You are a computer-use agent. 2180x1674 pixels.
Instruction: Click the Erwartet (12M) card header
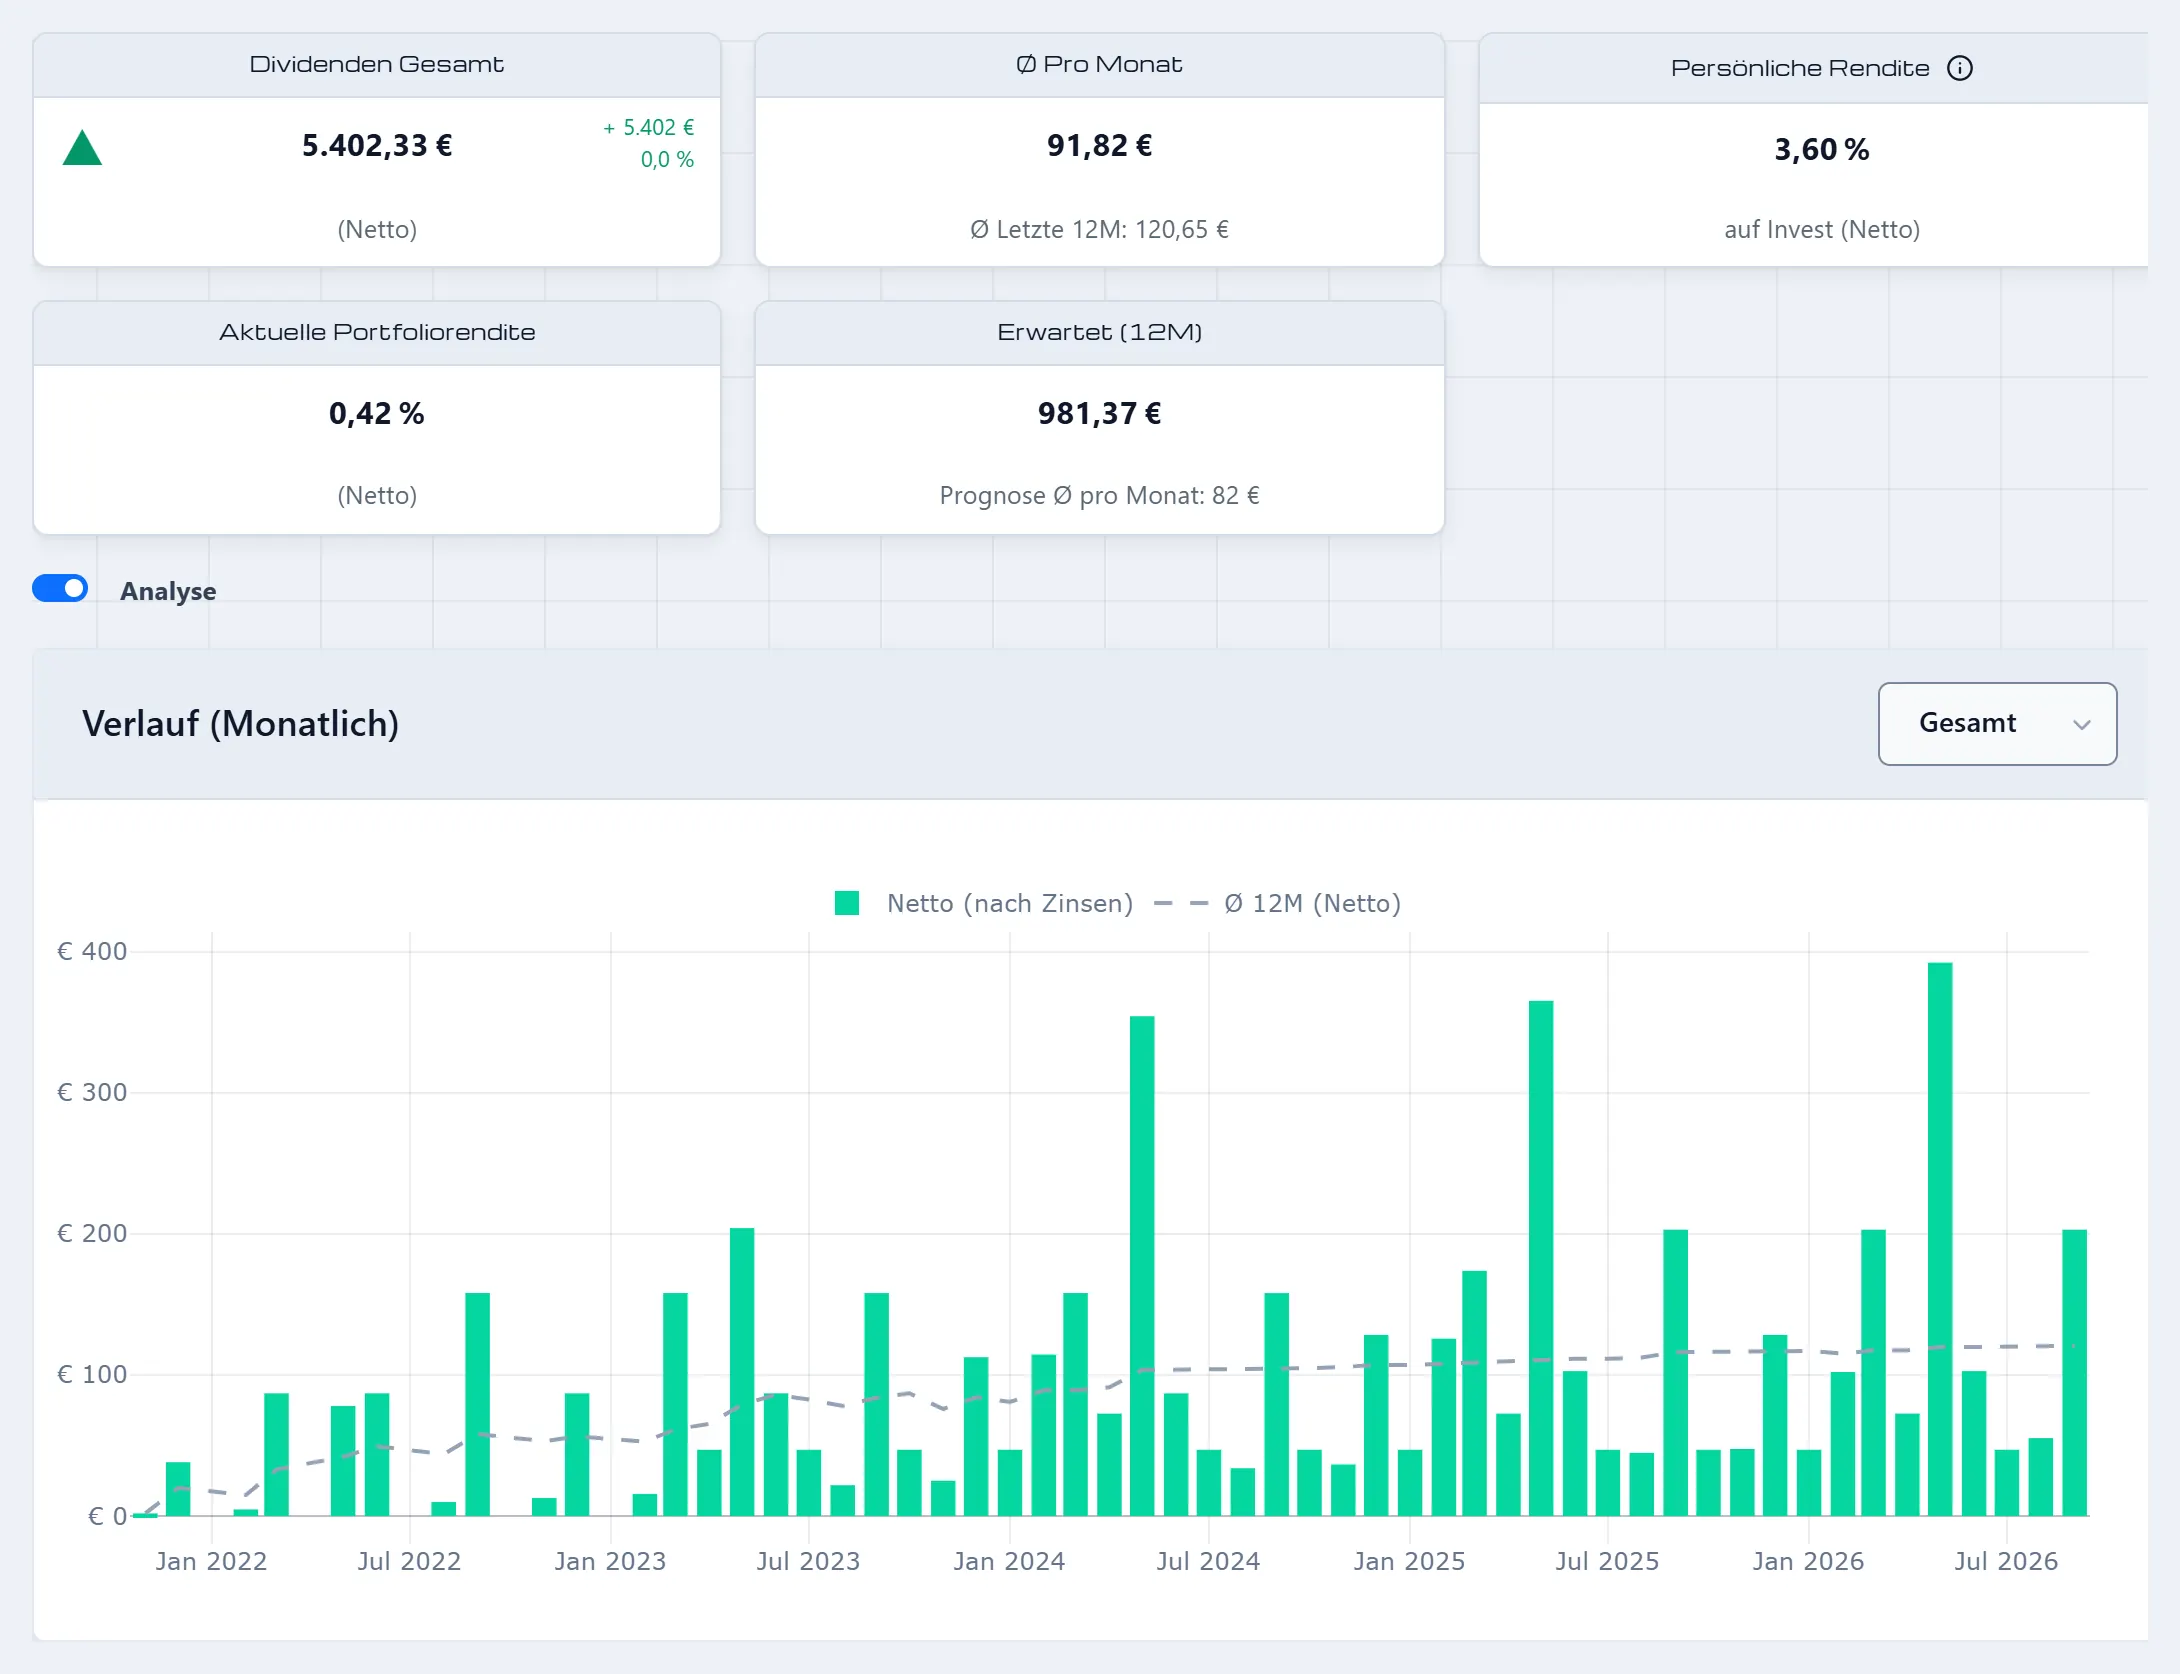[x=1099, y=333]
